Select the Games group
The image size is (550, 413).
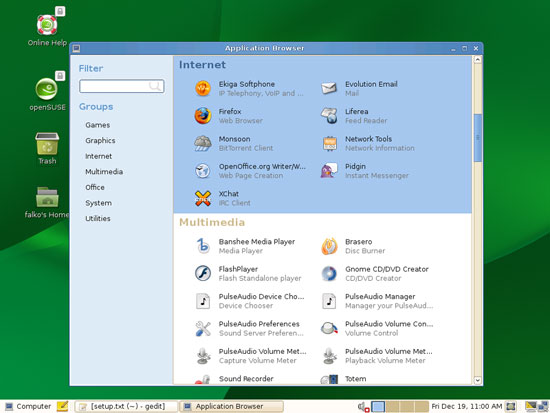pyautogui.click(x=98, y=125)
